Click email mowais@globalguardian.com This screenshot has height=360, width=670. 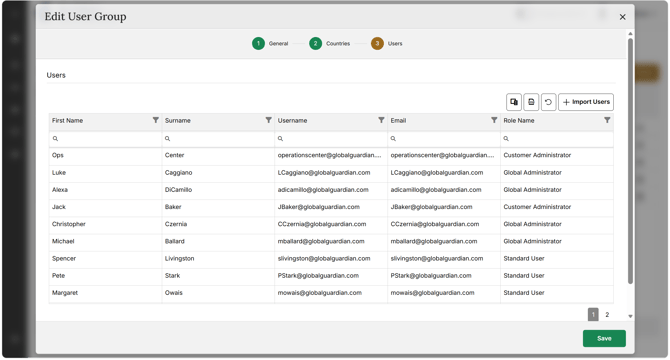(432, 293)
